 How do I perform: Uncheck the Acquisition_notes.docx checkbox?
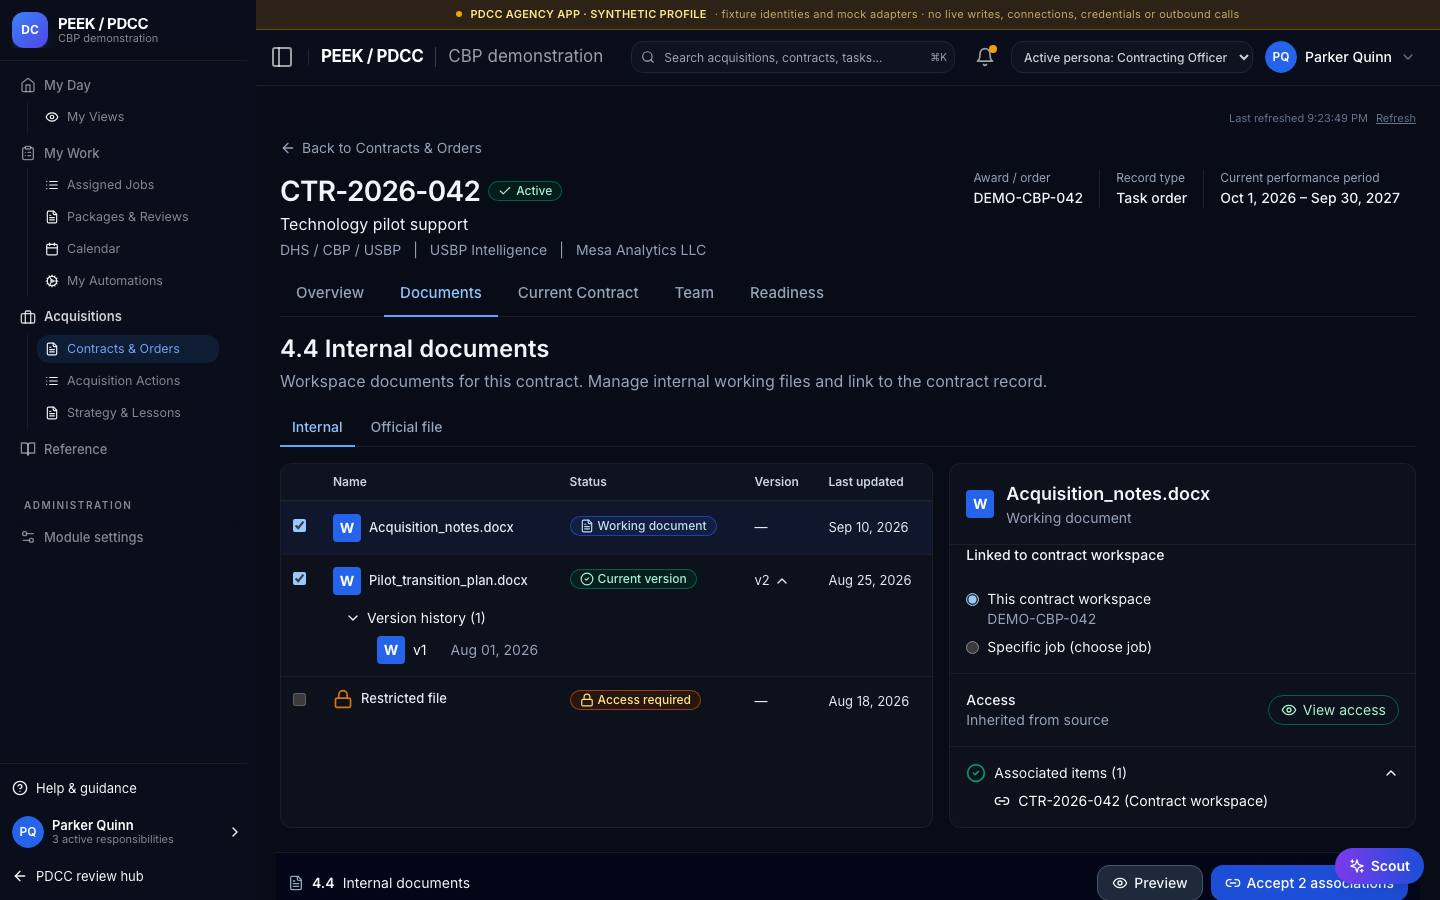(x=299, y=525)
